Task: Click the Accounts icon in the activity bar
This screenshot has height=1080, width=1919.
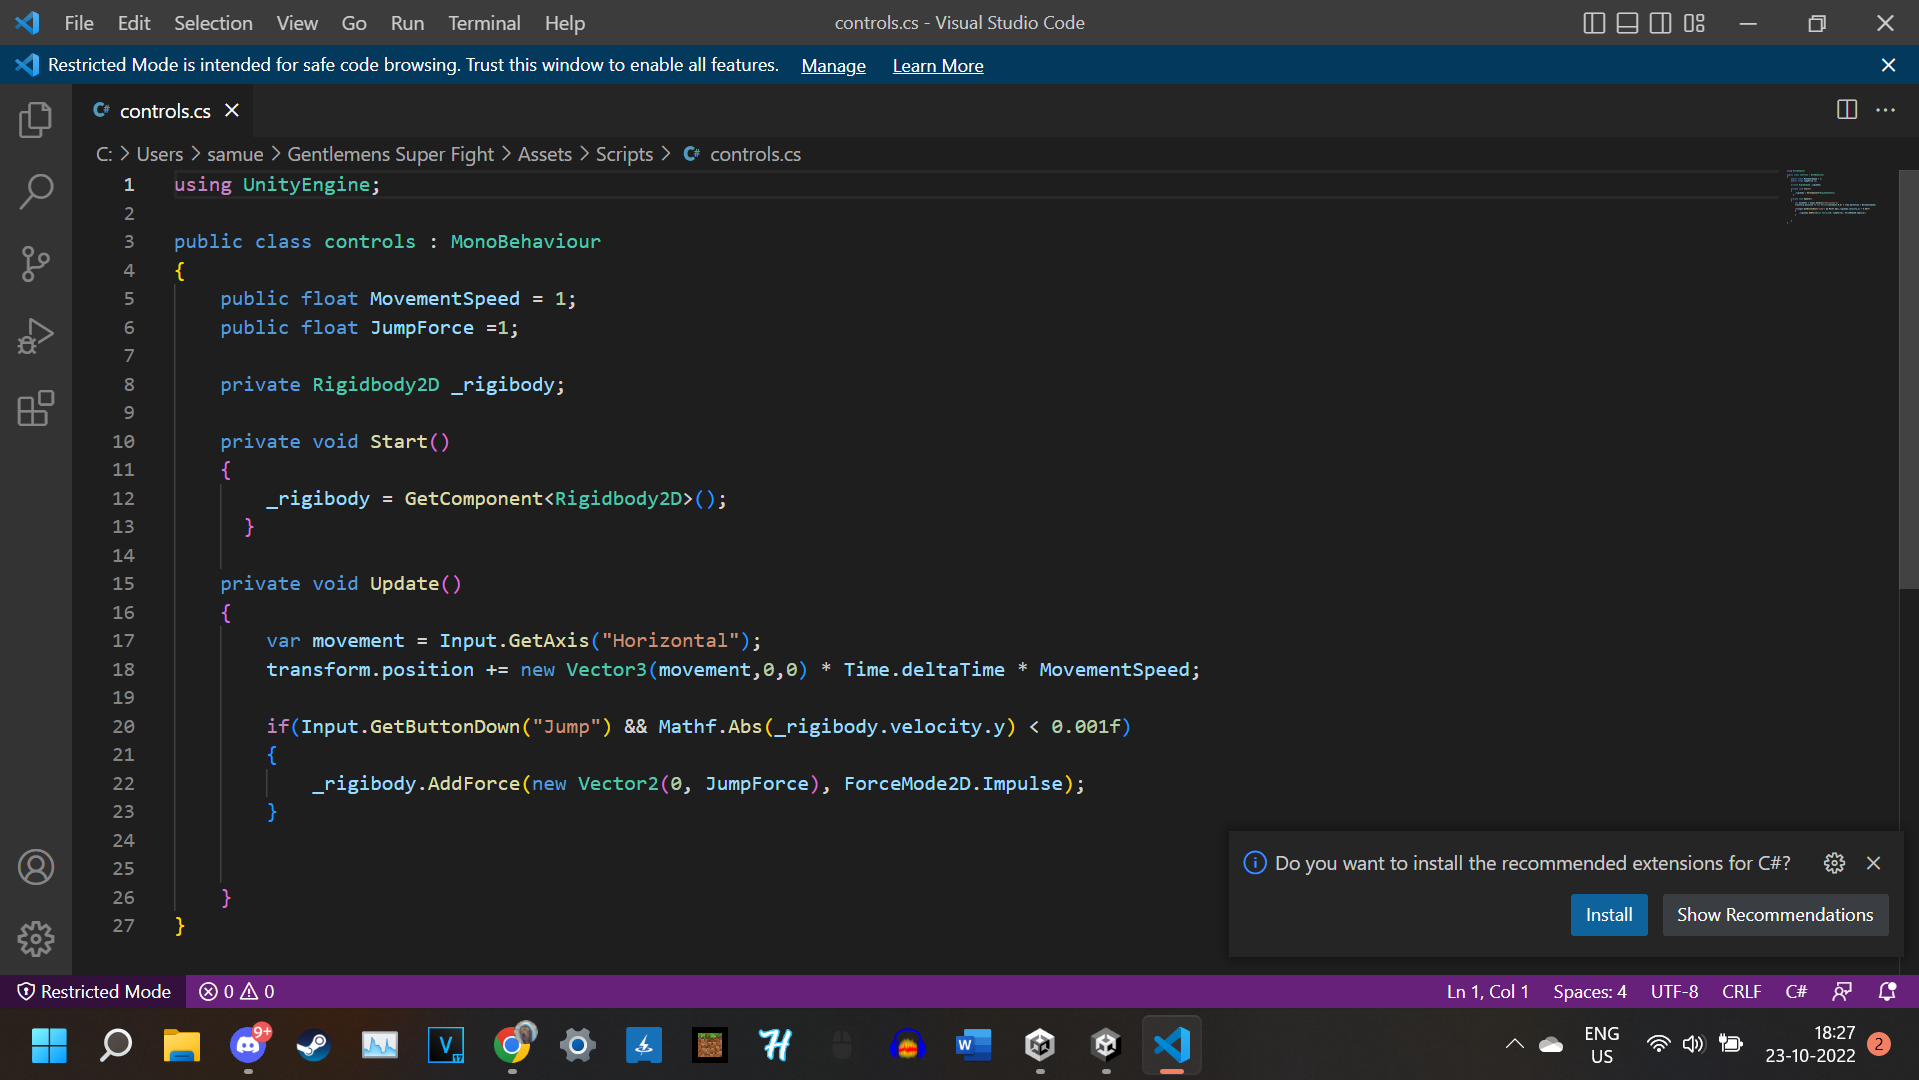Action: pos(36,866)
